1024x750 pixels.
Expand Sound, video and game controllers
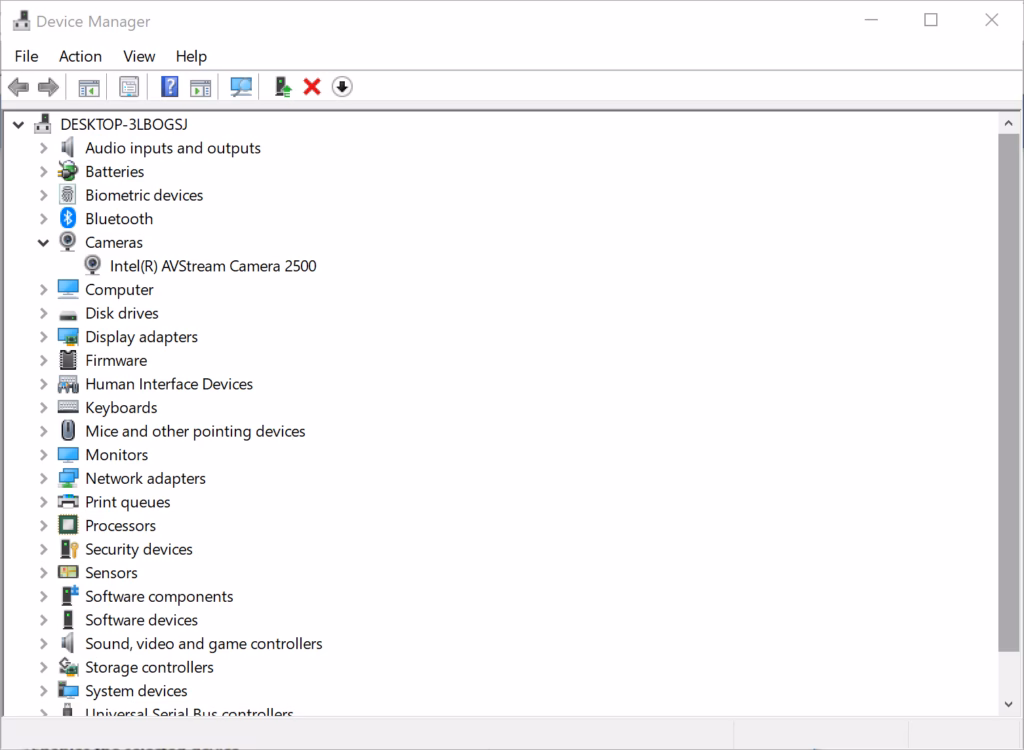tap(43, 644)
